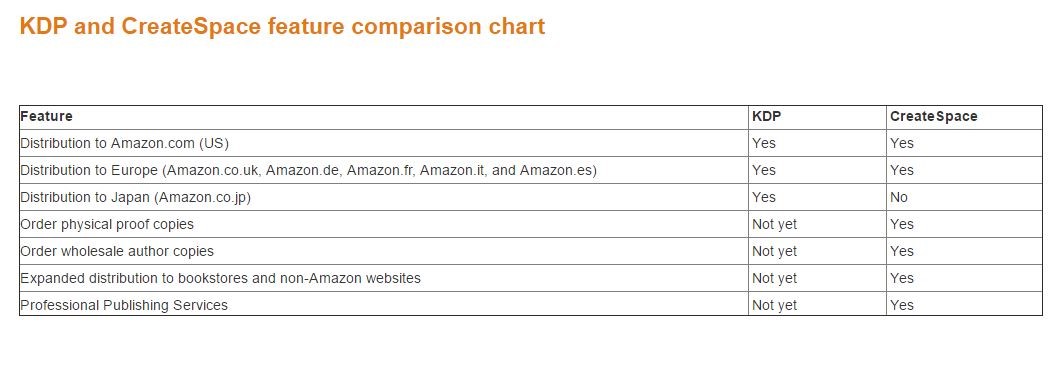Click Distribution to Japan feature cell
1060x366 pixels.
click(x=384, y=198)
